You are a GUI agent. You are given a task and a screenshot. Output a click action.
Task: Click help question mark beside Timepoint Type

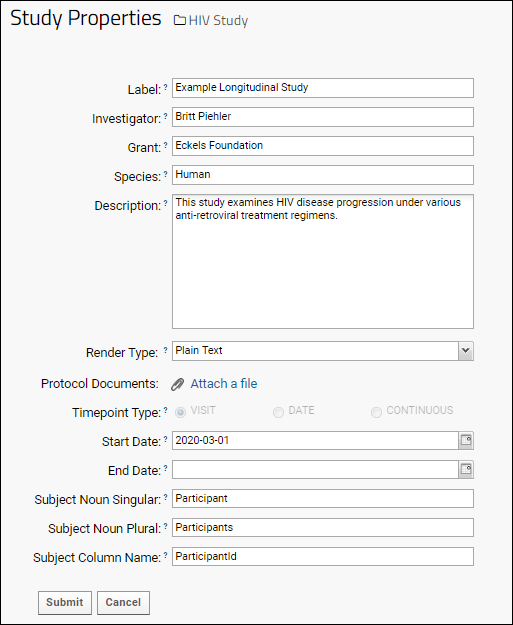pos(165,409)
